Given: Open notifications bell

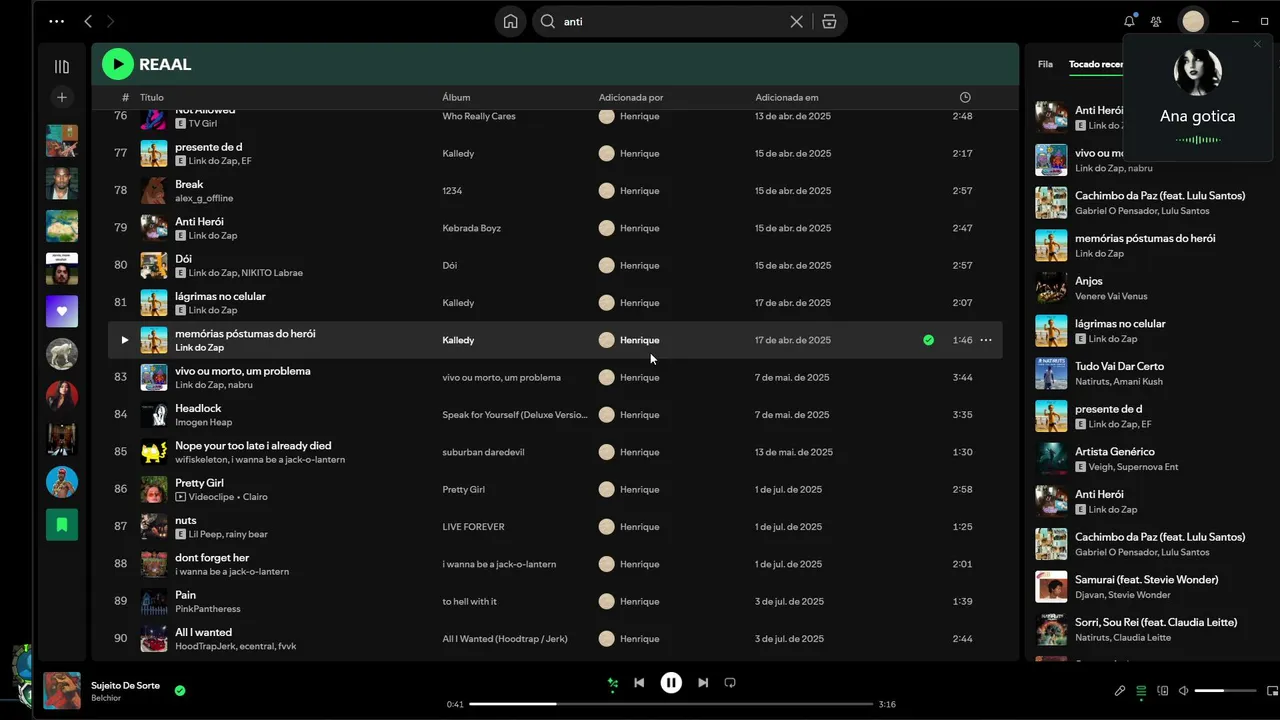Looking at the screenshot, I should (1129, 21).
